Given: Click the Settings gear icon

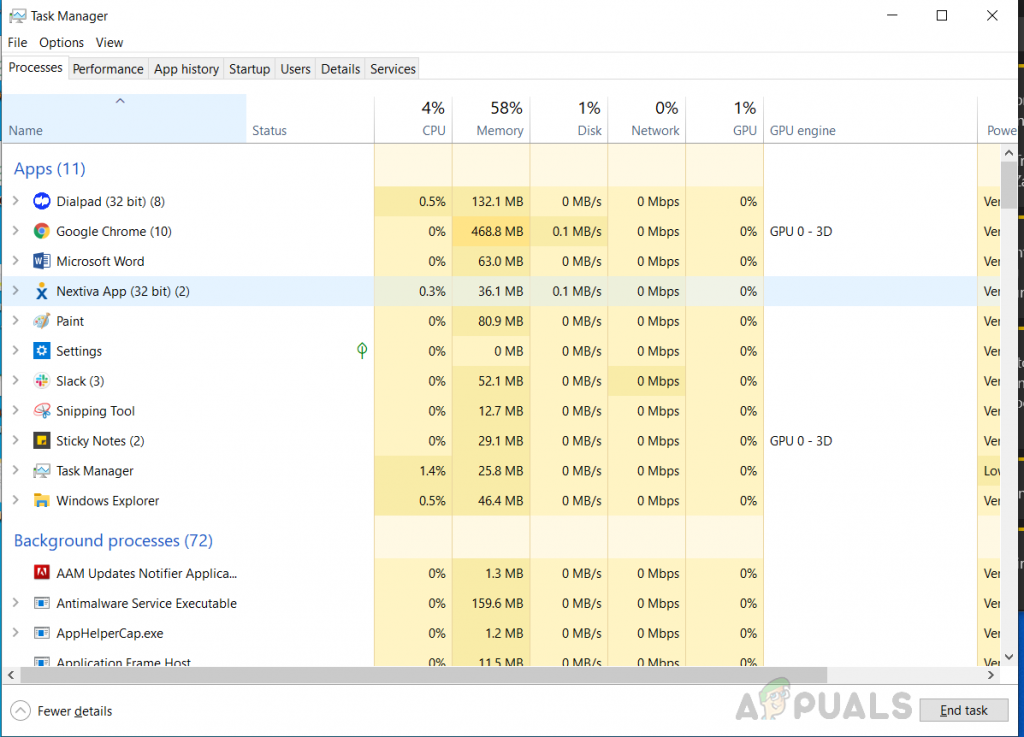Looking at the screenshot, I should pyautogui.click(x=42, y=351).
